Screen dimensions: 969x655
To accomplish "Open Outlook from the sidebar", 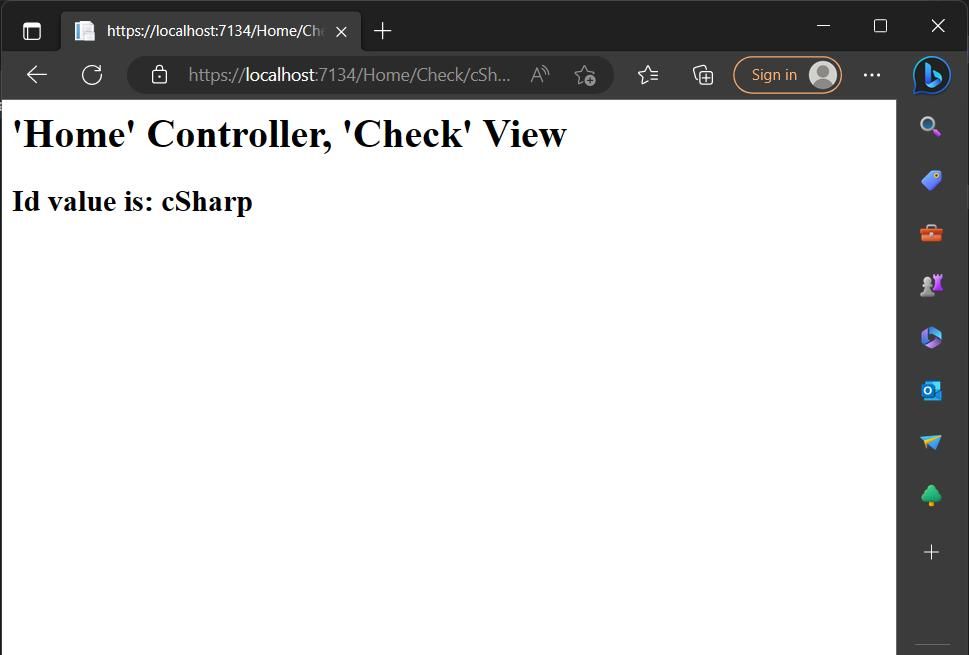I will [931, 390].
